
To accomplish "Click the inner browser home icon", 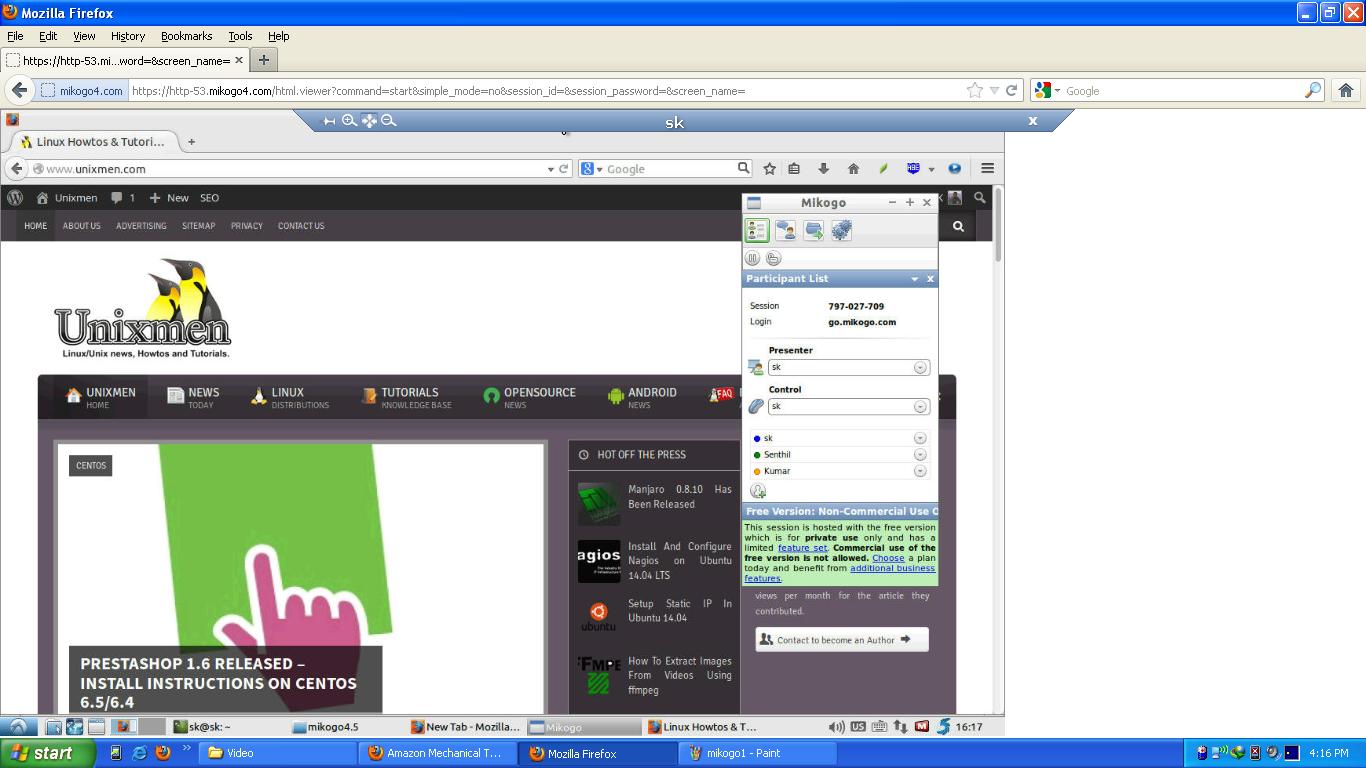I will pyautogui.click(x=853, y=169).
